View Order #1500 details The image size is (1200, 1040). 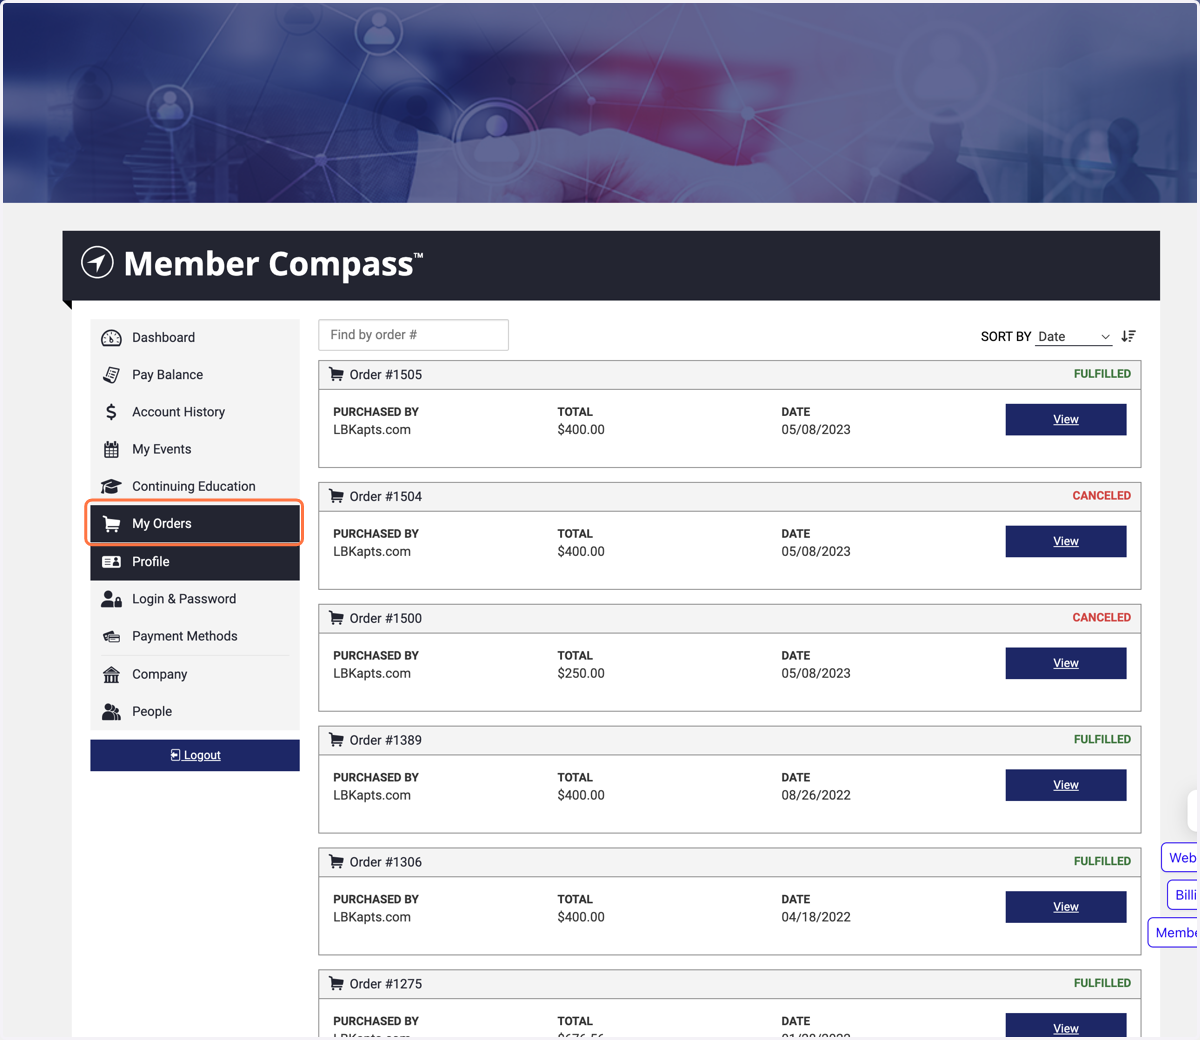point(1066,664)
